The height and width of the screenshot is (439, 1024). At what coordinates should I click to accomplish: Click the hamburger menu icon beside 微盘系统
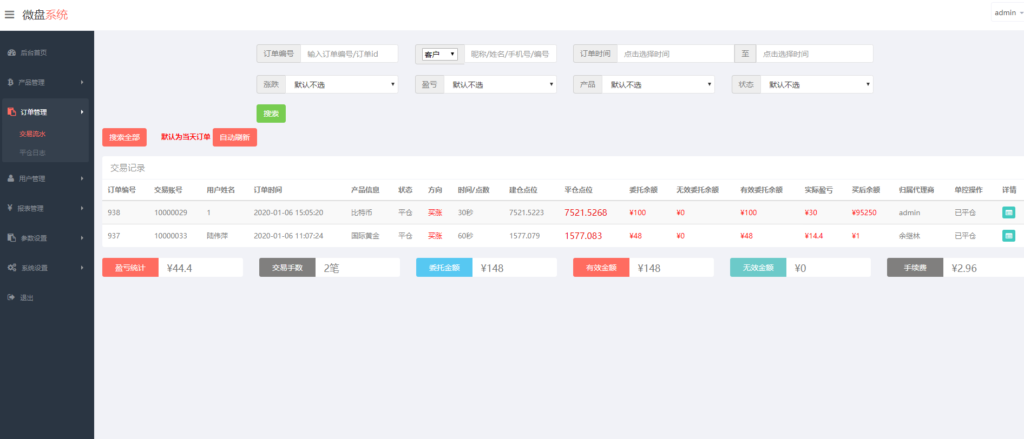coord(10,14)
